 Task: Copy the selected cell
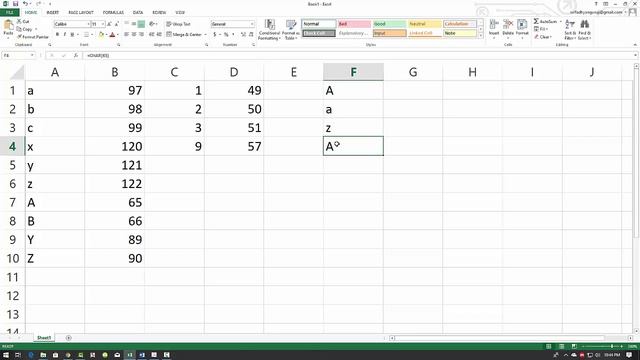(x=25, y=29)
